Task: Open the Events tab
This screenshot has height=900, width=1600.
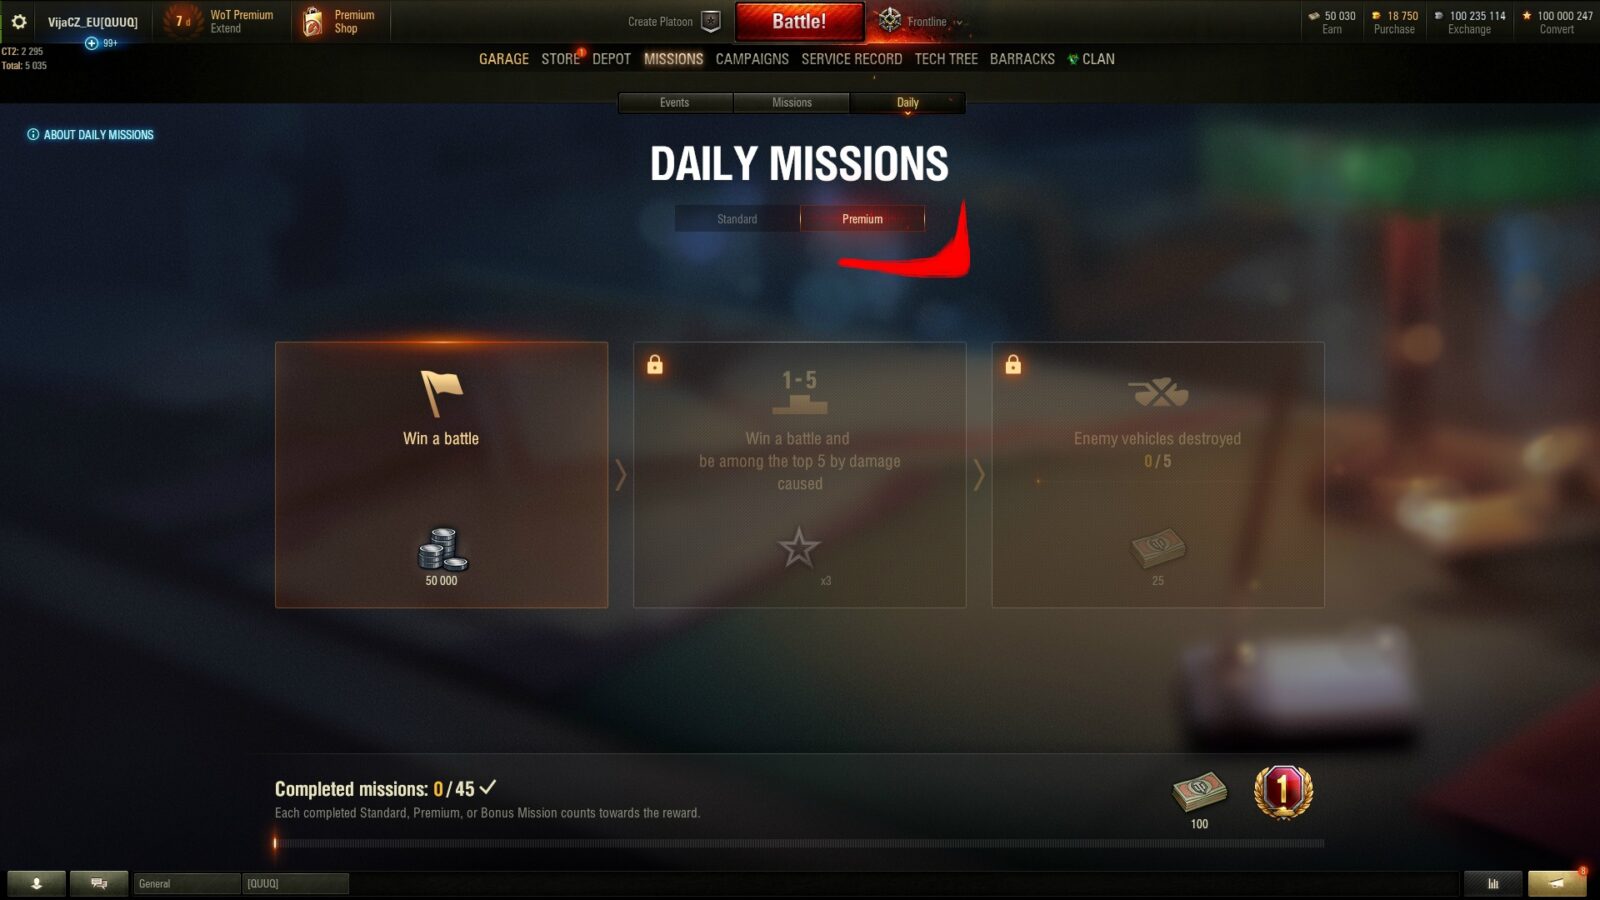Action: pos(675,103)
